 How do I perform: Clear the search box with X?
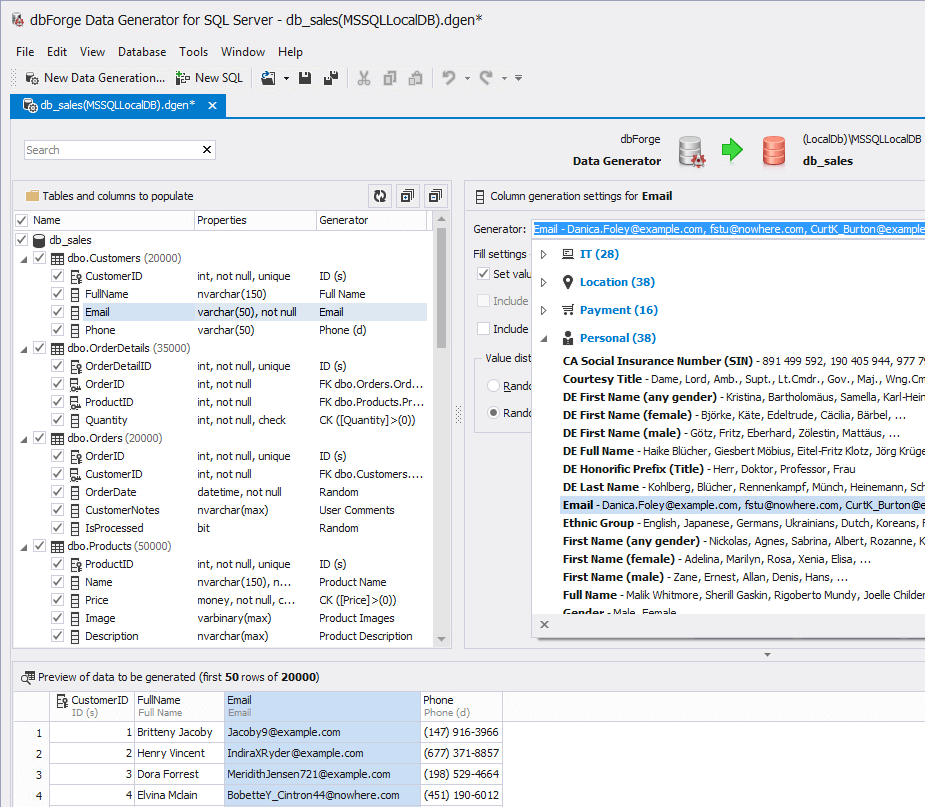coord(207,150)
